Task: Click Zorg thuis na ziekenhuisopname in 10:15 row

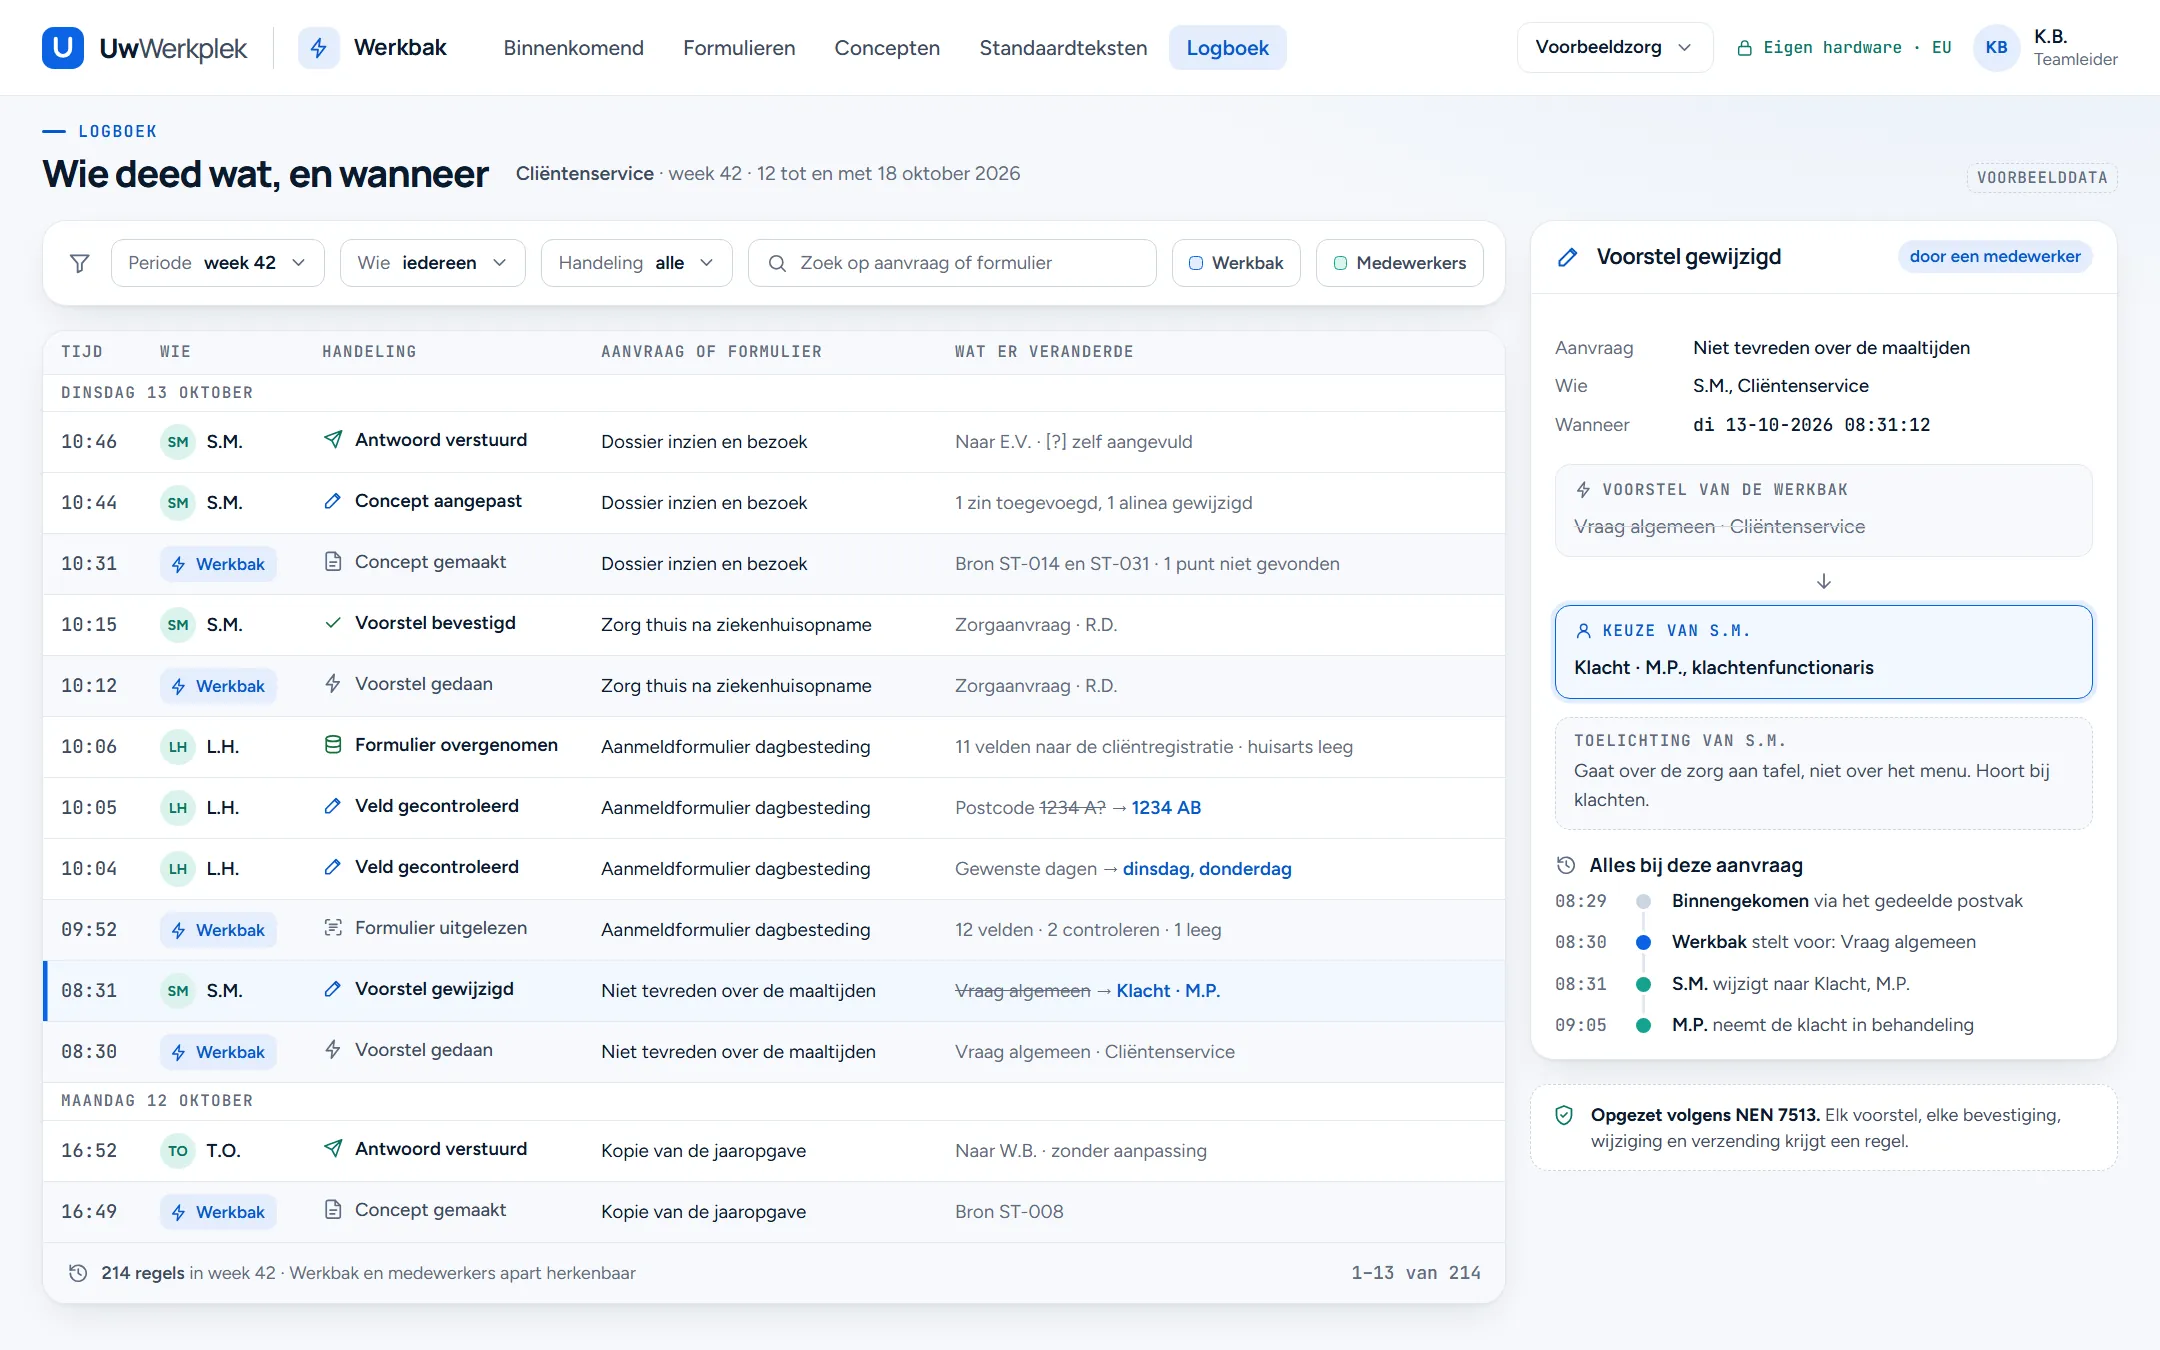Action: point(736,625)
